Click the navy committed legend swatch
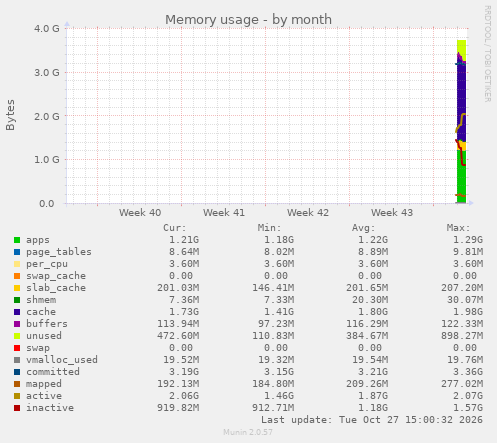Image resolution: width=497 pixels, height=443 pixels. (x=17, y=372)
